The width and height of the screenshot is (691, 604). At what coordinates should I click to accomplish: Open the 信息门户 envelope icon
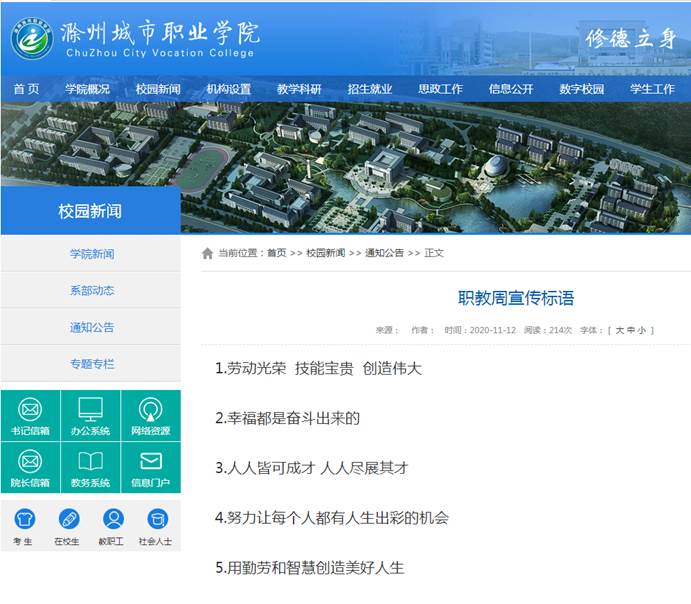point(151,462)
